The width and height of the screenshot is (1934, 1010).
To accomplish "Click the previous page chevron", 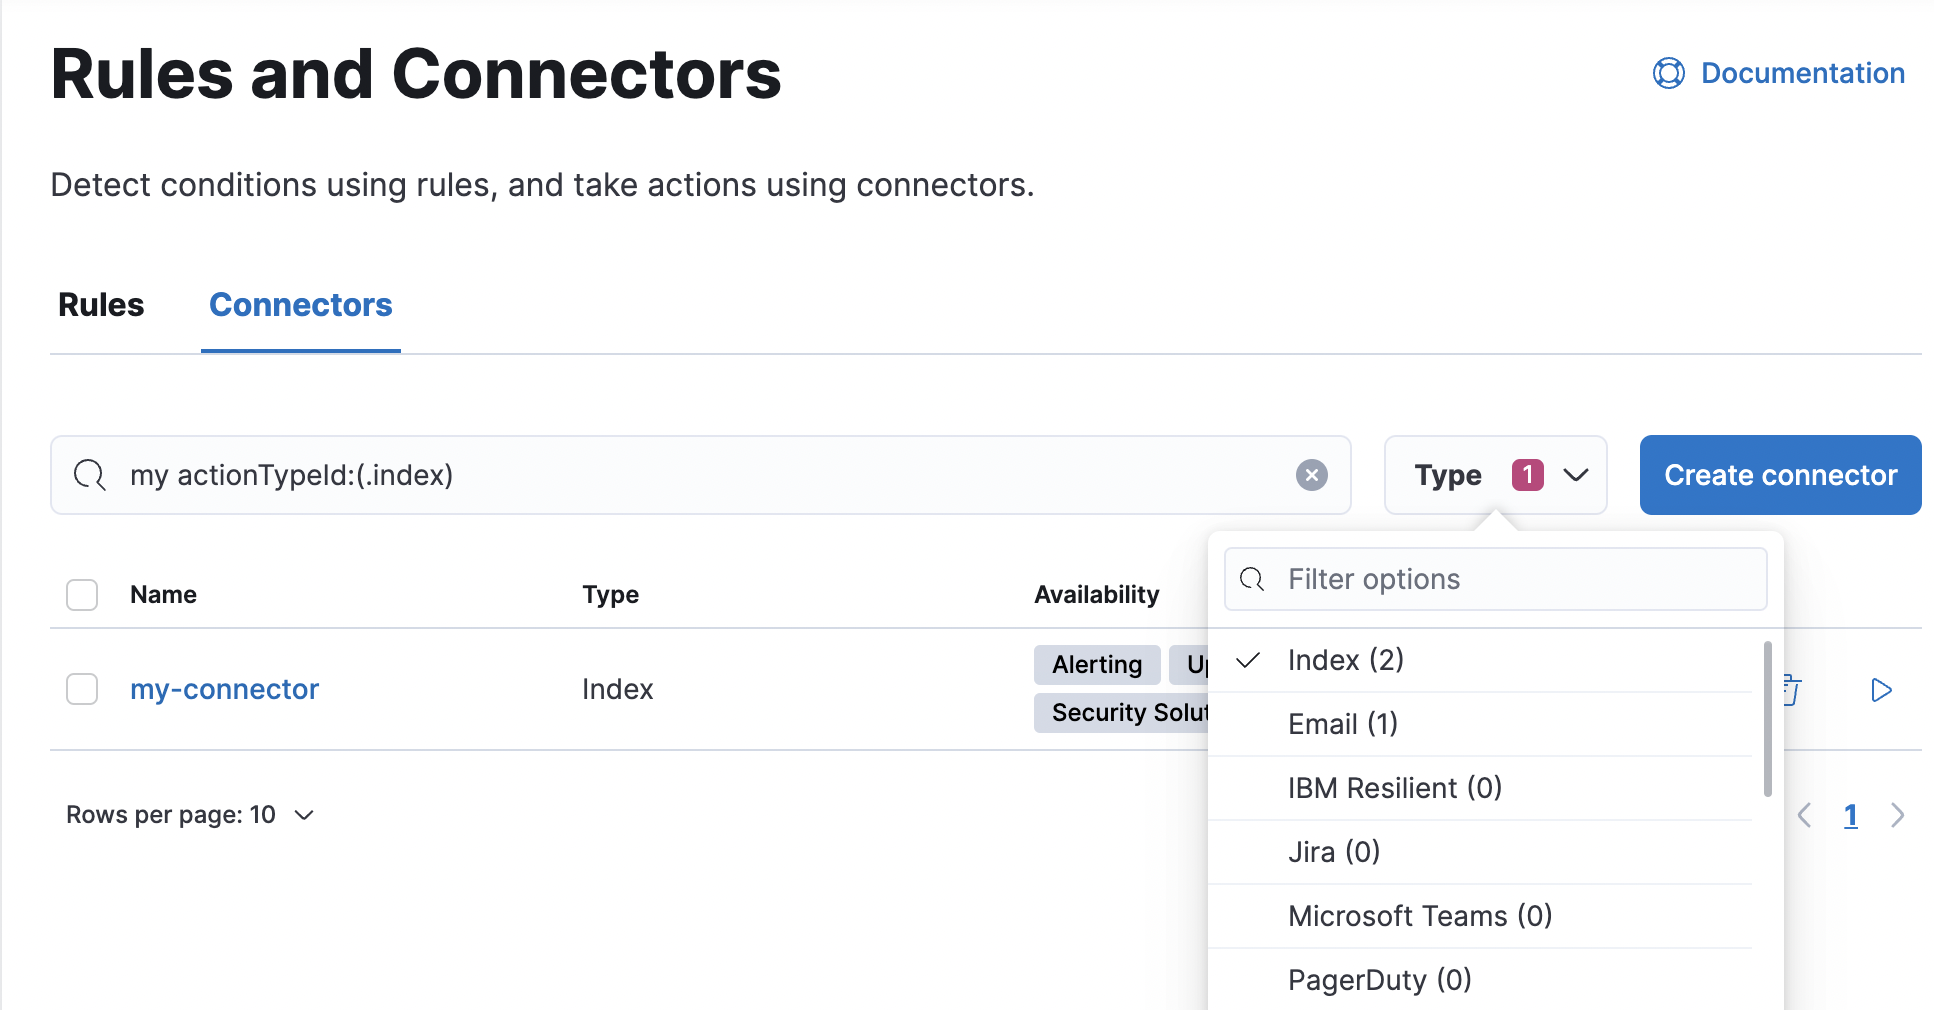I will 1804,815.
